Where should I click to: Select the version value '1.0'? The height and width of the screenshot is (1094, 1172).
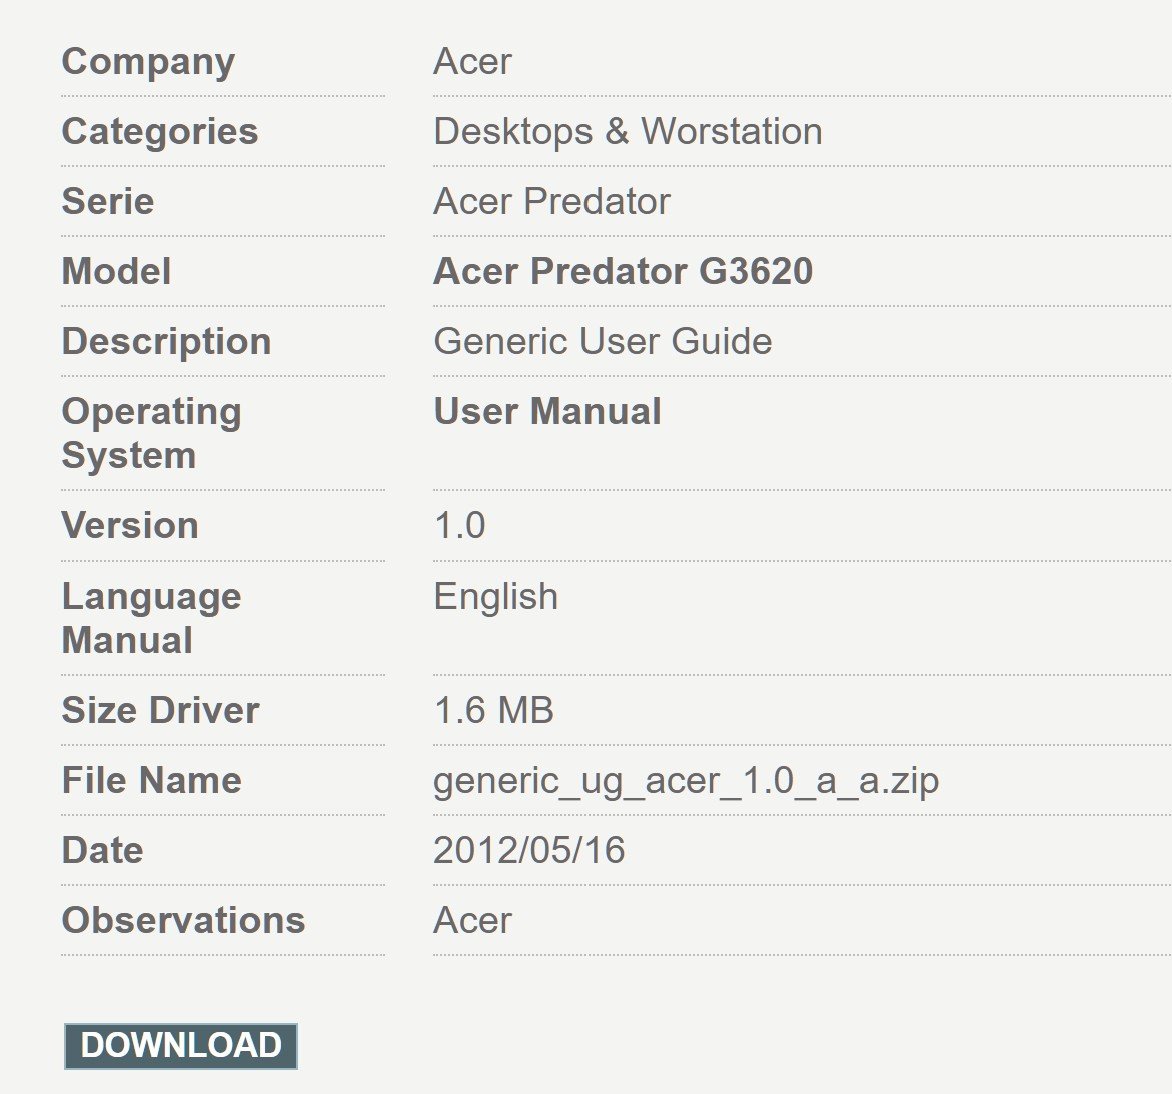pyautogui.click(x=460, y=526)
